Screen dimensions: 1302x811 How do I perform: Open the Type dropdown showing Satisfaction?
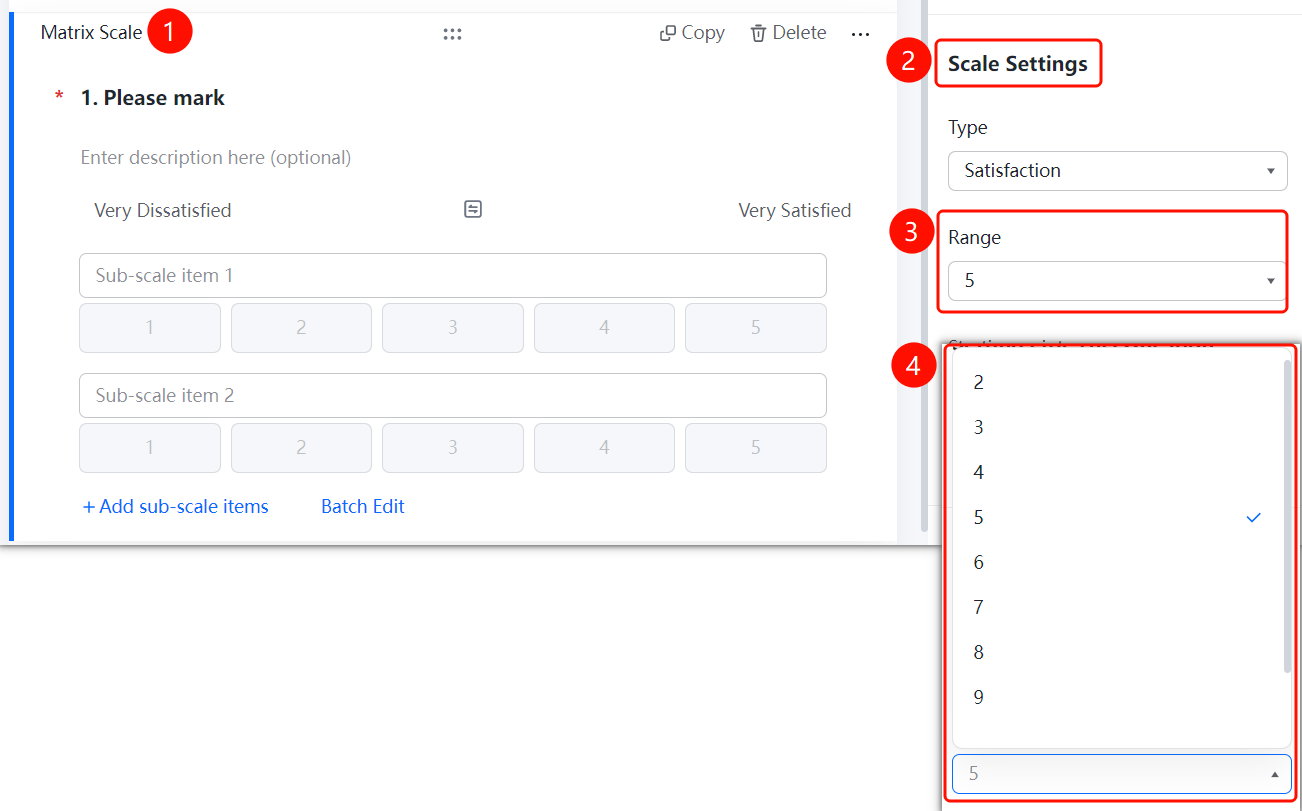tap(1117, 171)
